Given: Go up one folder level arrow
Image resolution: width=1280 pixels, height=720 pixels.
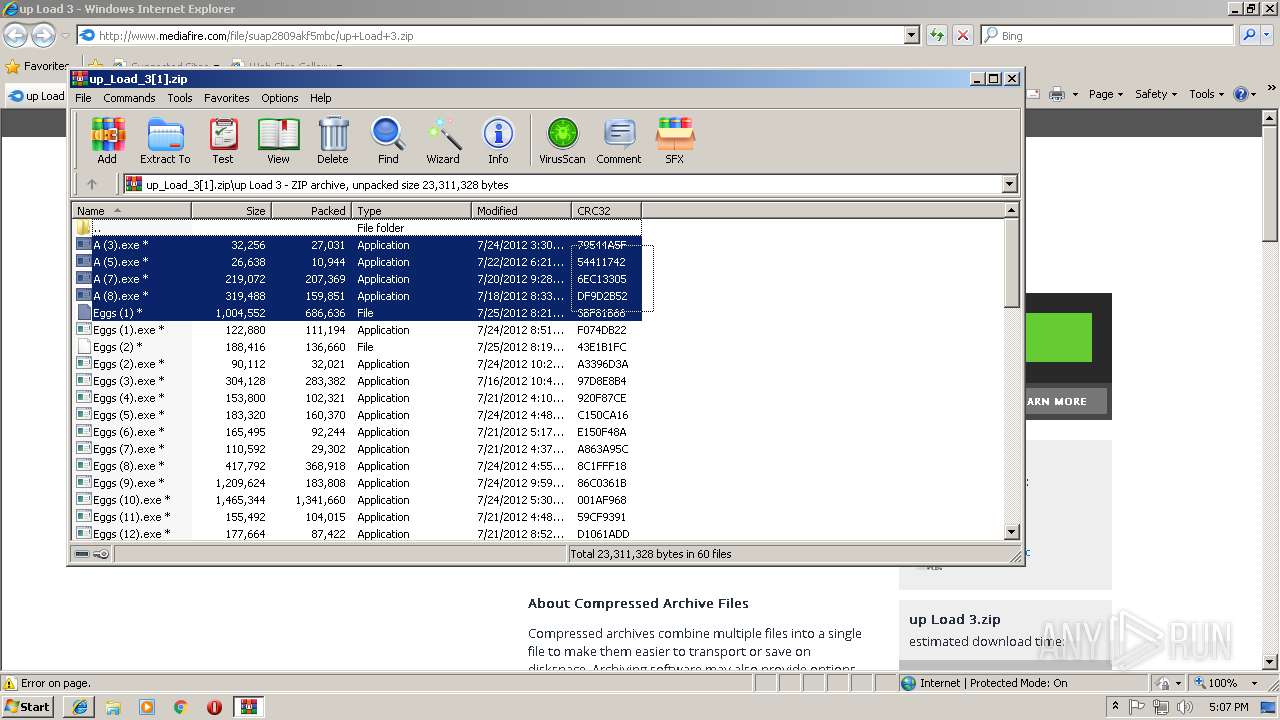Looking at the screenshot, I should tap(92, 184).
